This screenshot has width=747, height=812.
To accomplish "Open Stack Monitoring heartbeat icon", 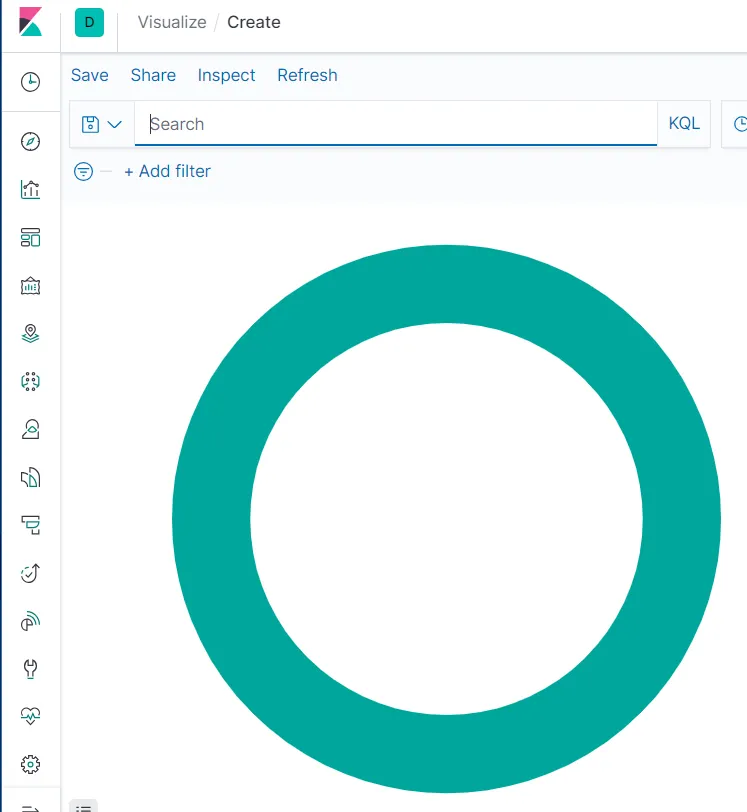I will point(31,716).
